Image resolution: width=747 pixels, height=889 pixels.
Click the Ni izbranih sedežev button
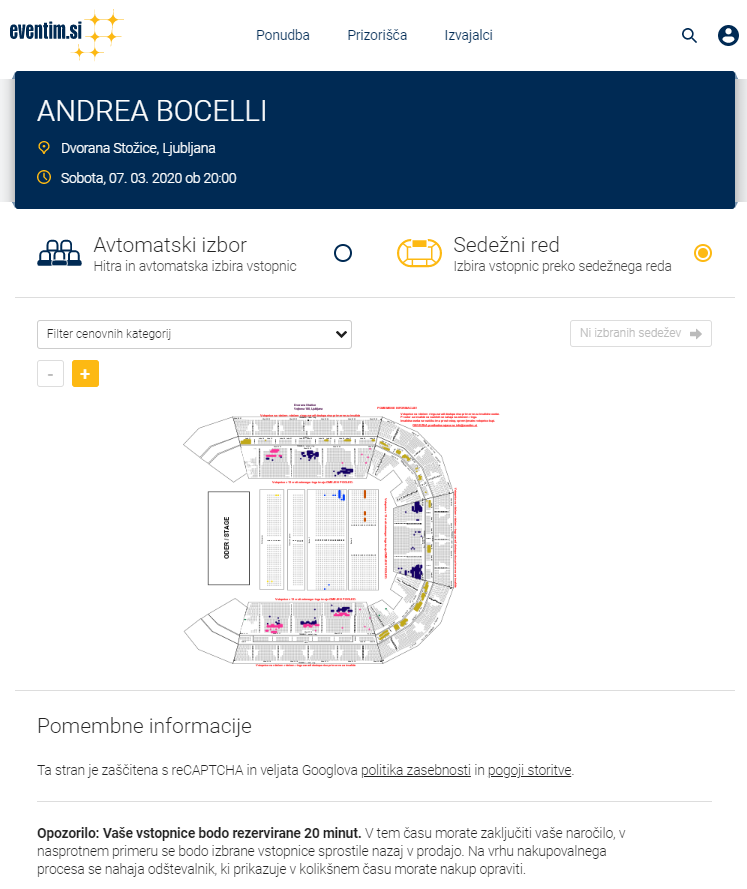pyautogui.click(x=641, y=333)
